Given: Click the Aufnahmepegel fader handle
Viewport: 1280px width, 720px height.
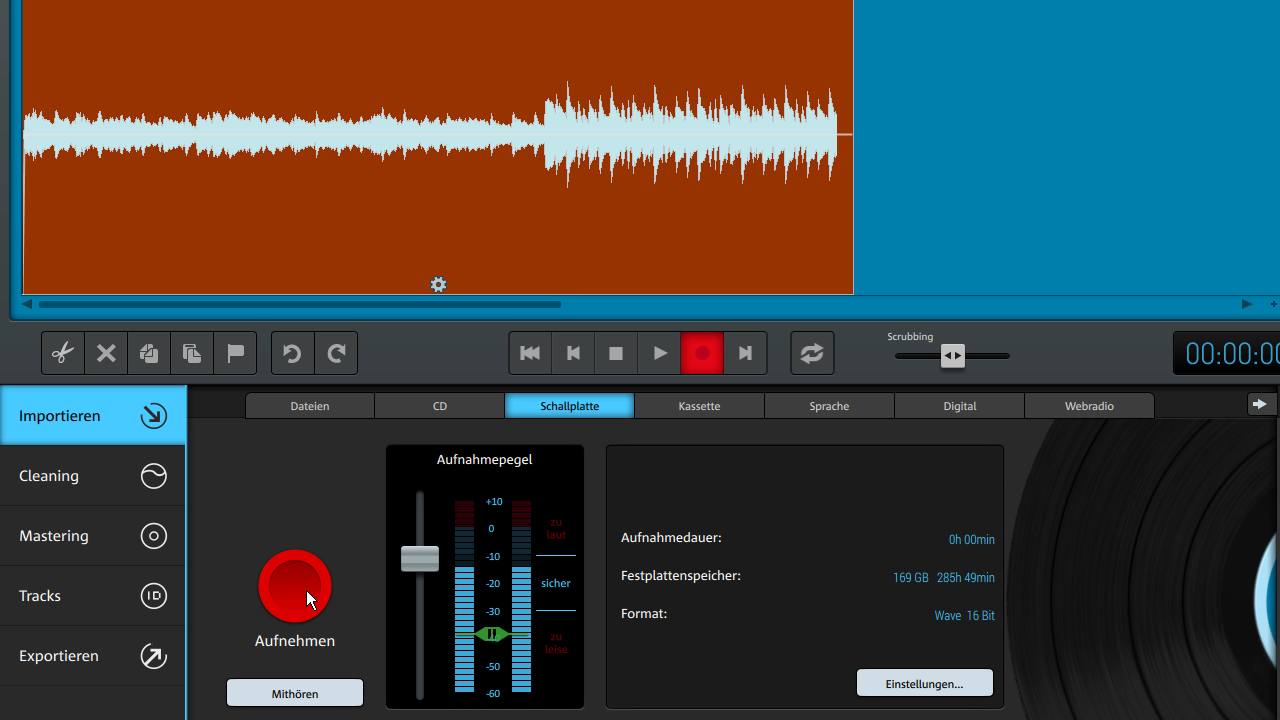Looking at the screenshot, I should tap(420, 559).
